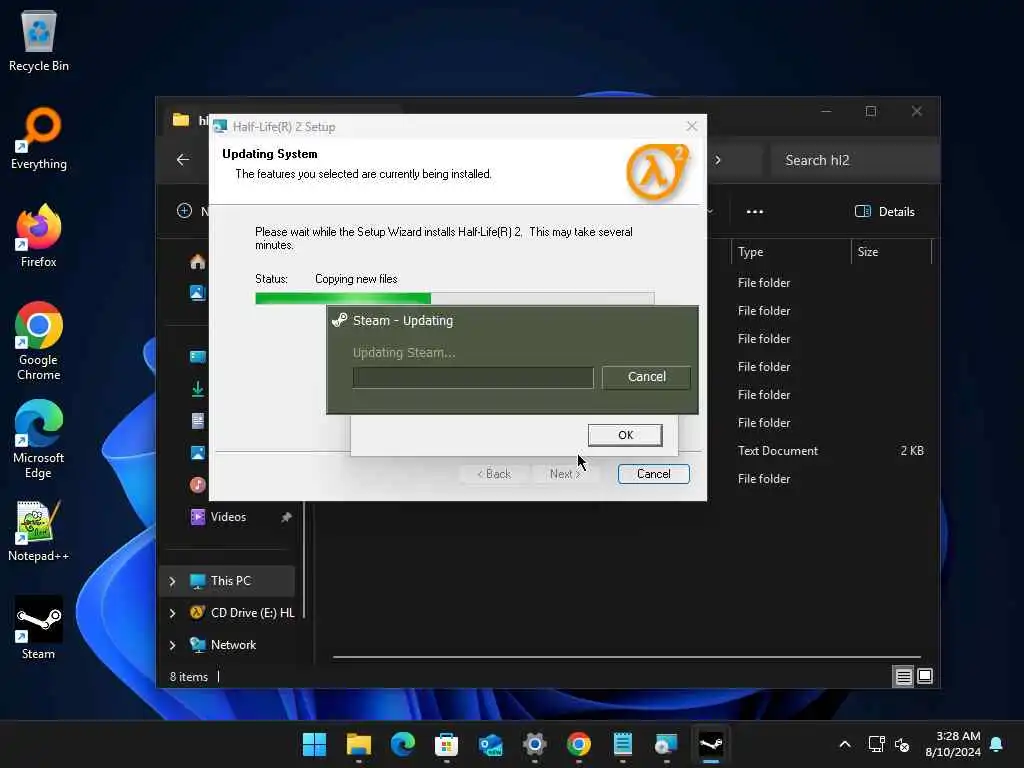Viewport: 1024px width, 768px height.
Task: Expand the Network tree node
Action: click(x=172, y=645)
